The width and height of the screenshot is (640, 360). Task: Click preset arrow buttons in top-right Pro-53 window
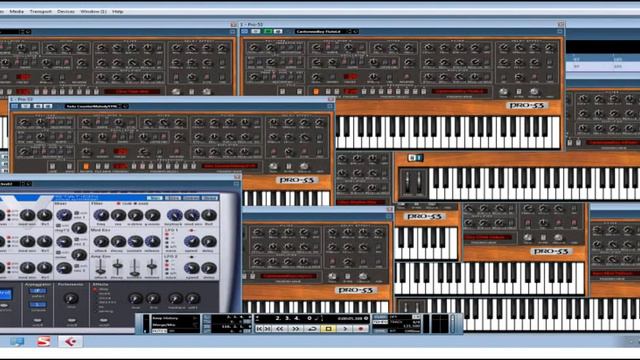(x=352, y=31)
